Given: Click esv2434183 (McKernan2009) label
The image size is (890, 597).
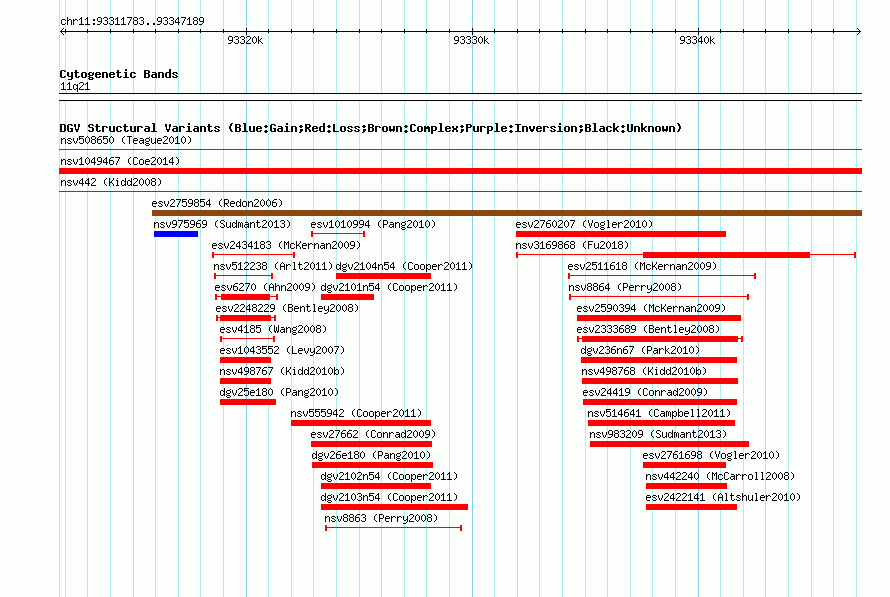Looking at the screenshot, I should pyautogui.click(x=286, y=245).
